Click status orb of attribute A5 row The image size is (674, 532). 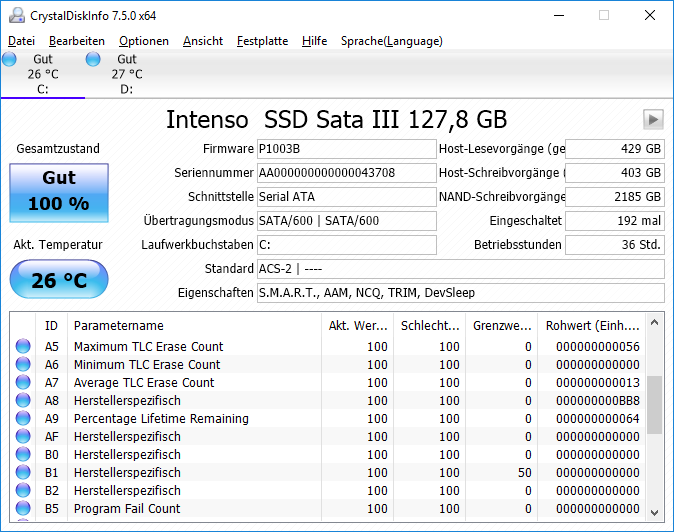[x=23, y=346]
